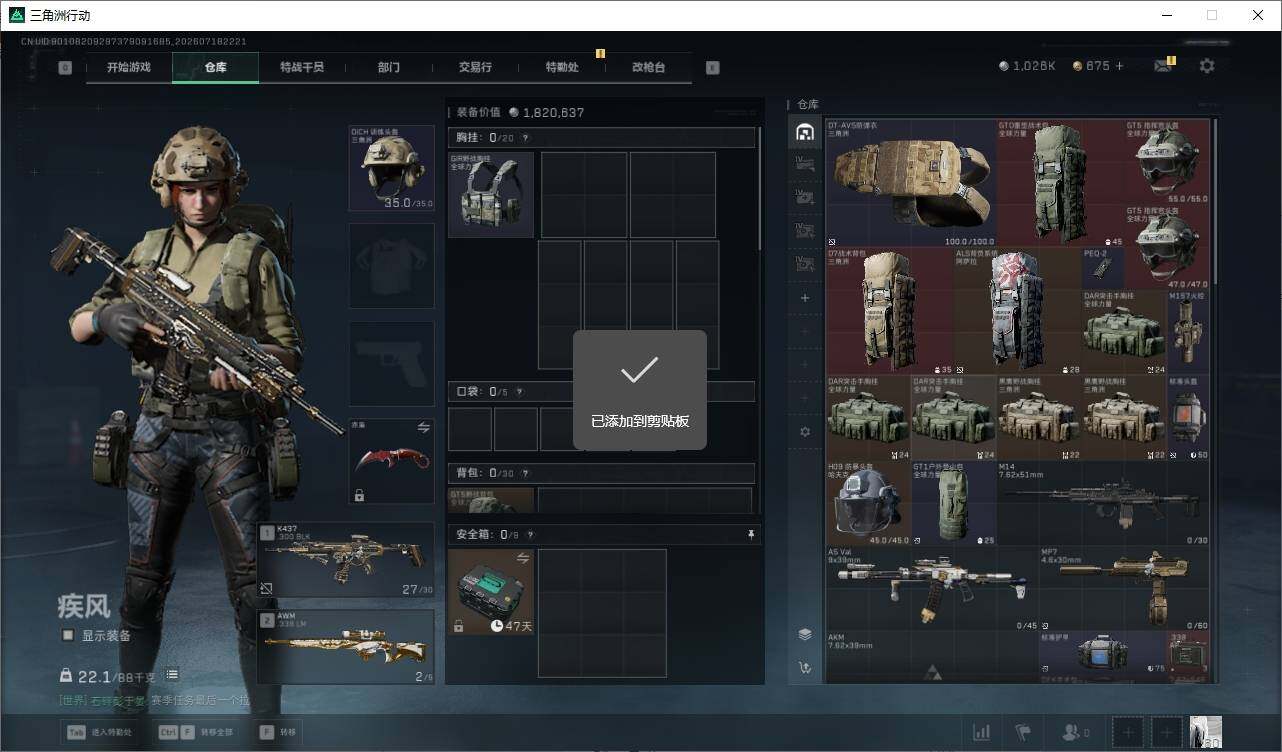Open the third IV extension stash page
The image size is (1282, 752).
805,231
